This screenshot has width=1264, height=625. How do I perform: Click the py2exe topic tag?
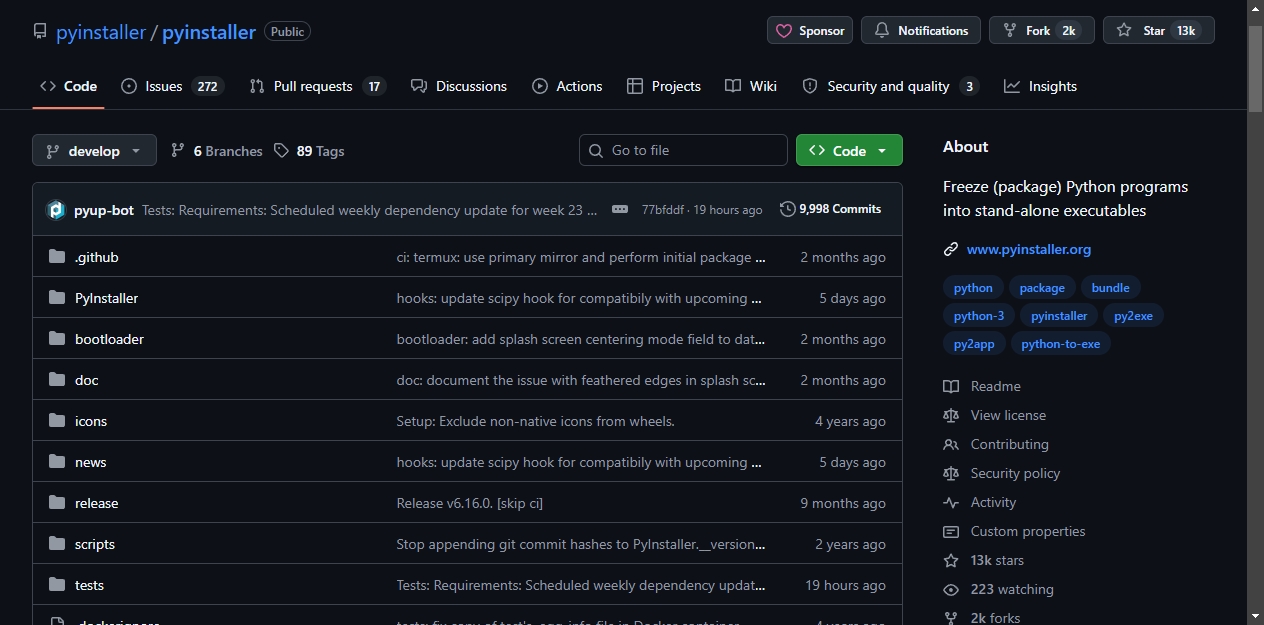point(1133,316)
